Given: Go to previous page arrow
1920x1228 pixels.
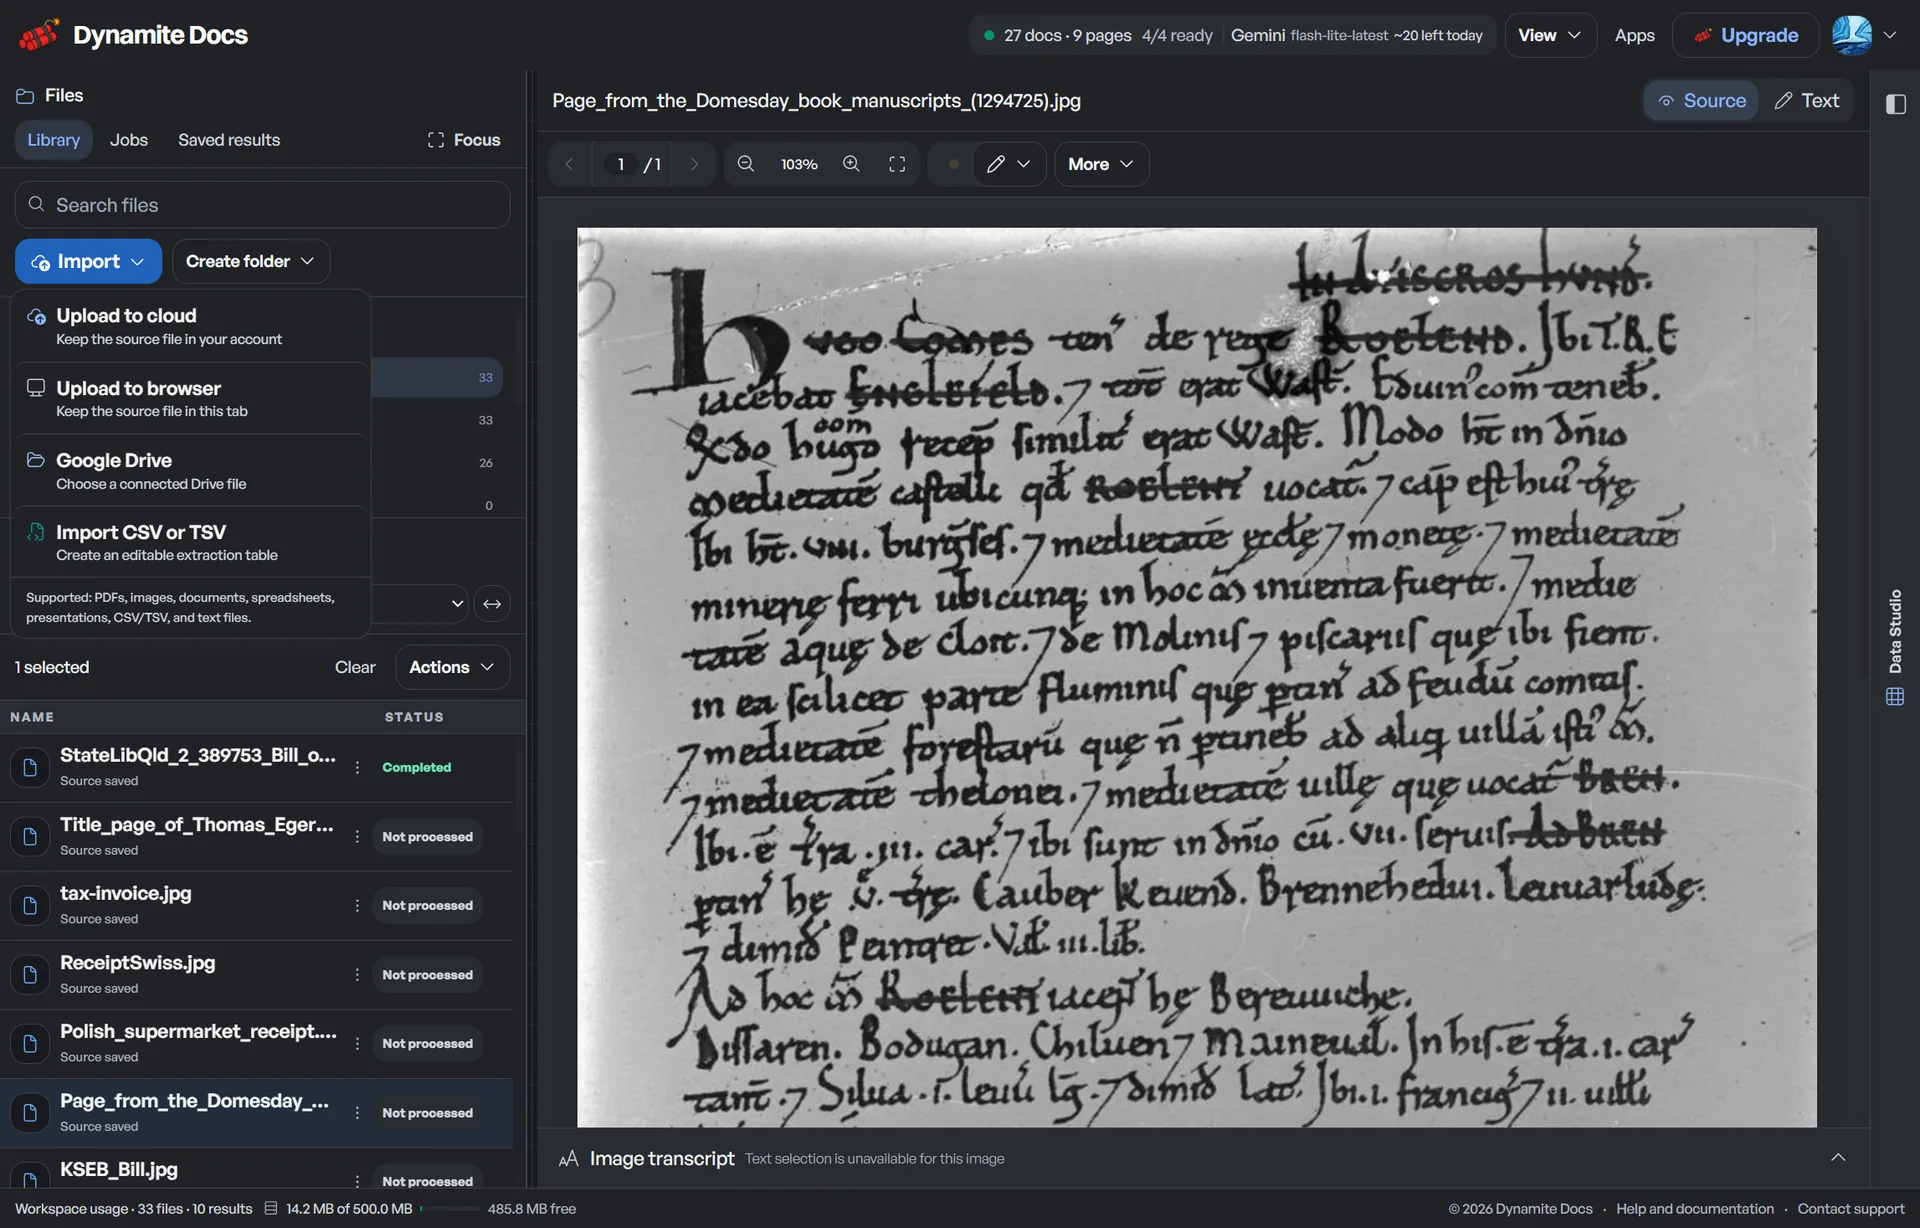Looking at the screenshot, I should click(x=569, y=164).
